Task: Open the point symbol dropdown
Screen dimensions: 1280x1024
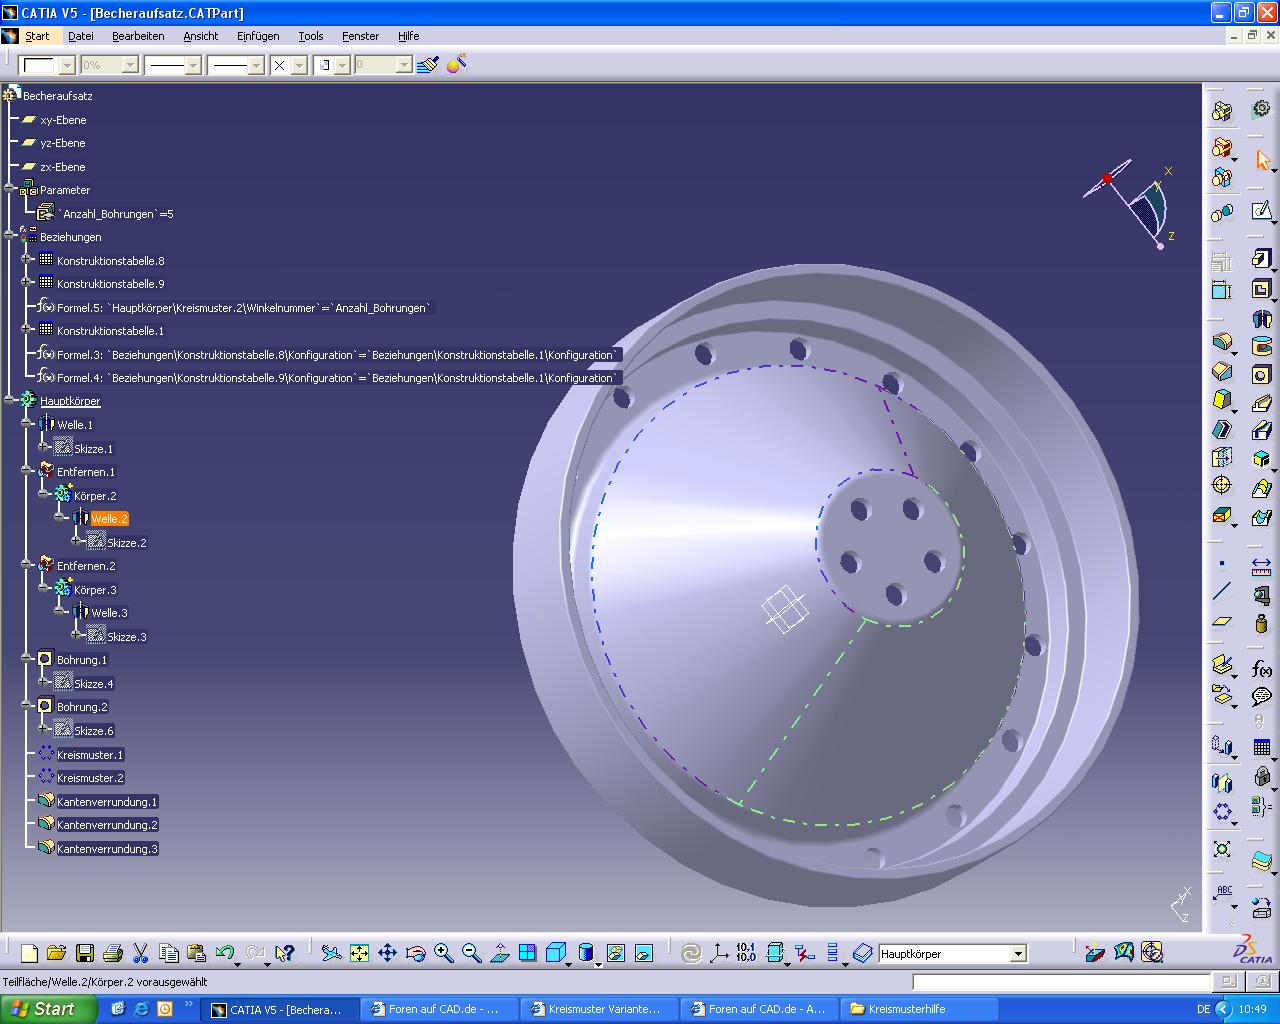Action: pos(298,65)
